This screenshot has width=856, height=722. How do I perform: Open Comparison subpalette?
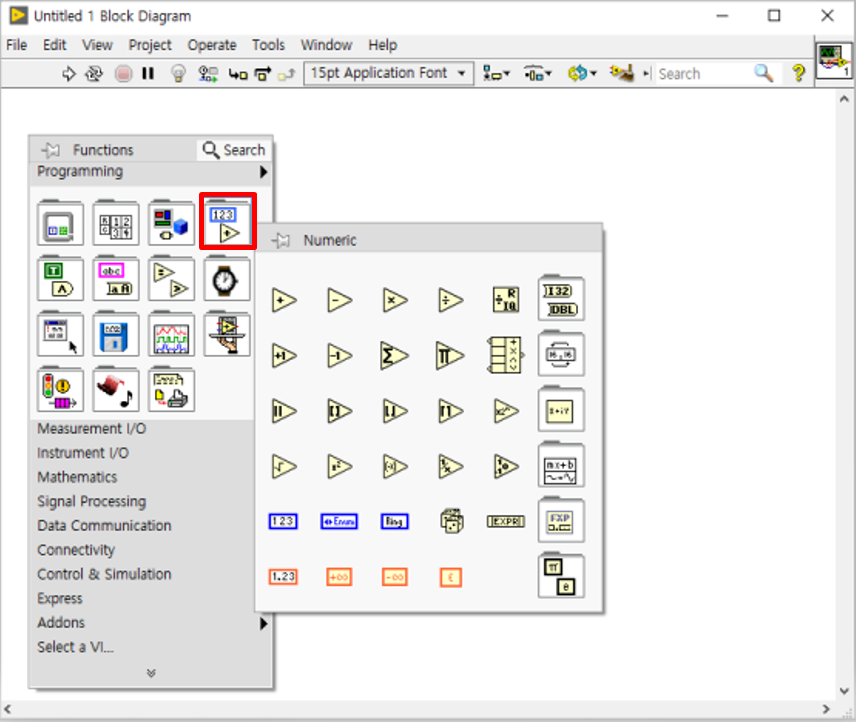(x=171, y=279)
